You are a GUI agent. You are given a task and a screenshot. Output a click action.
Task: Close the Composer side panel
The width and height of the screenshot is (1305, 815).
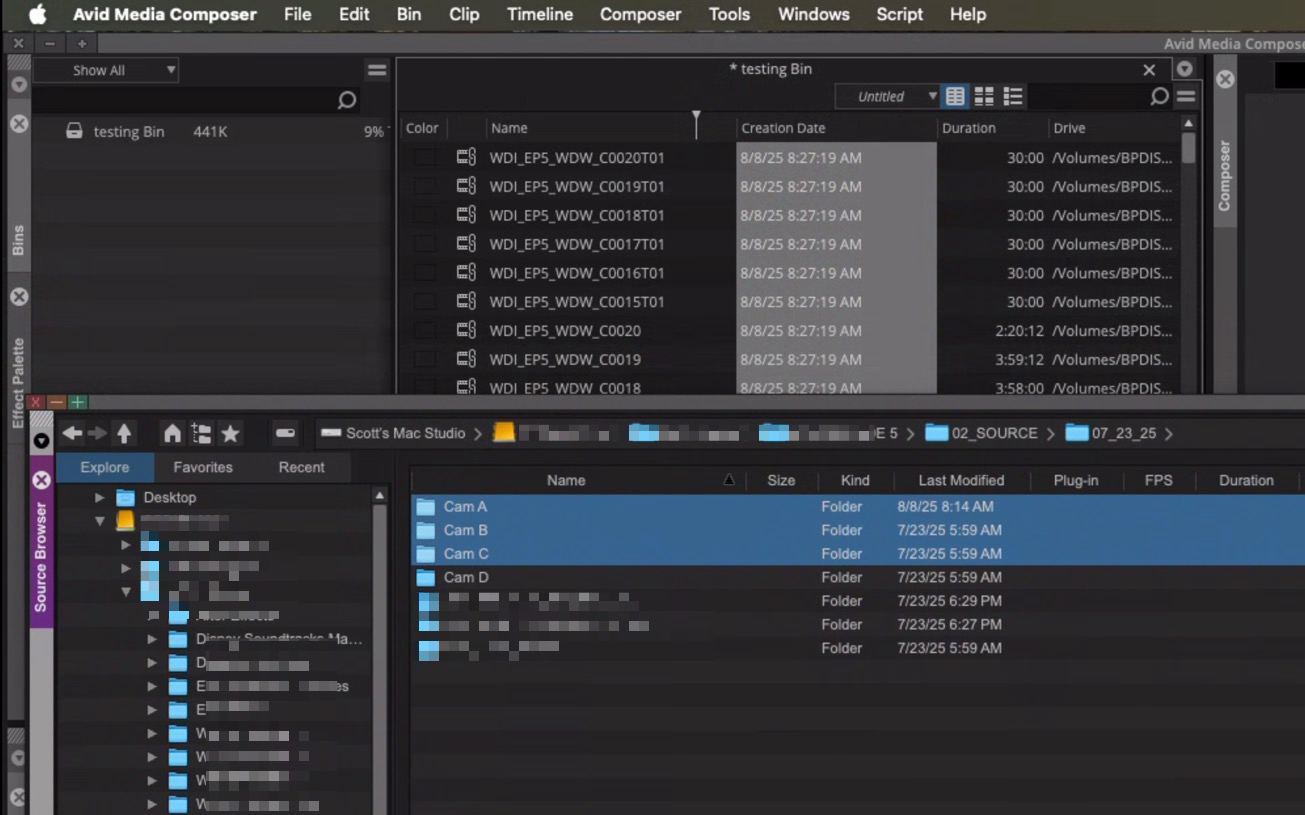(1225, 79)
